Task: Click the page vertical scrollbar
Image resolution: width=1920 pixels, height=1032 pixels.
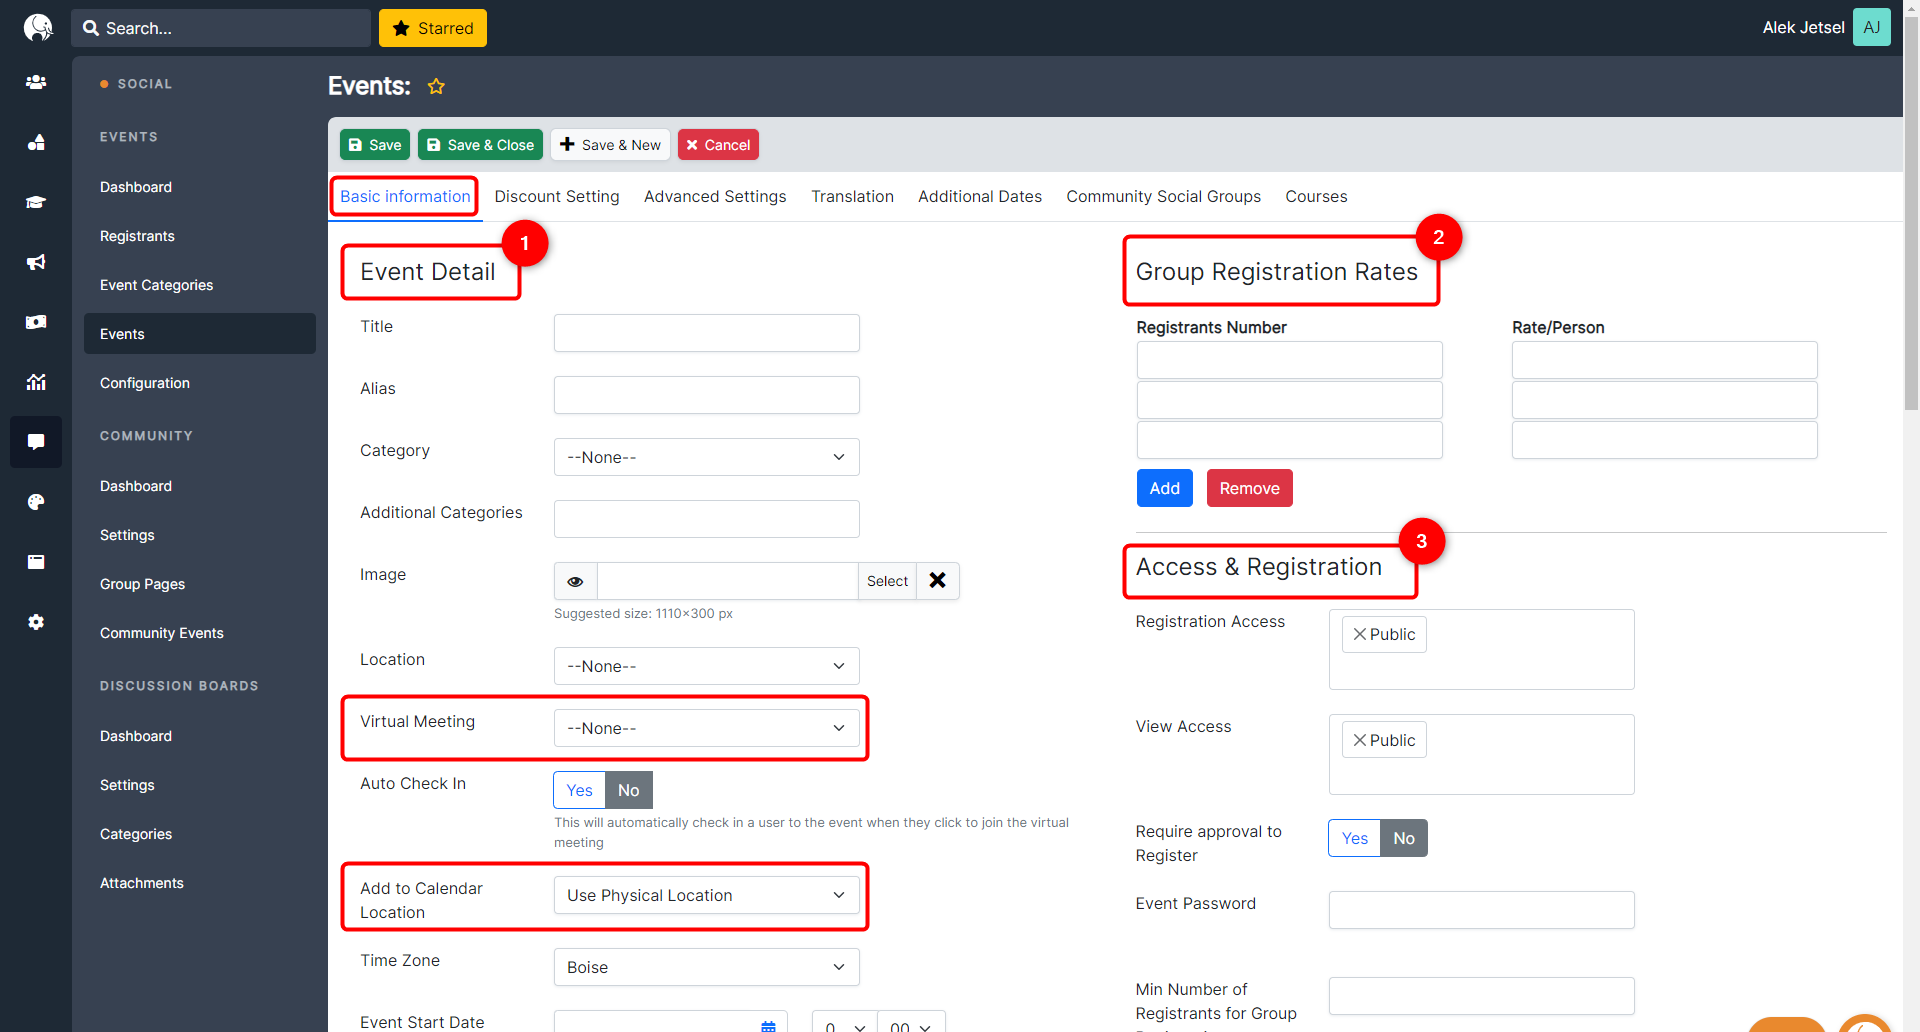Action: point(1911,215)
